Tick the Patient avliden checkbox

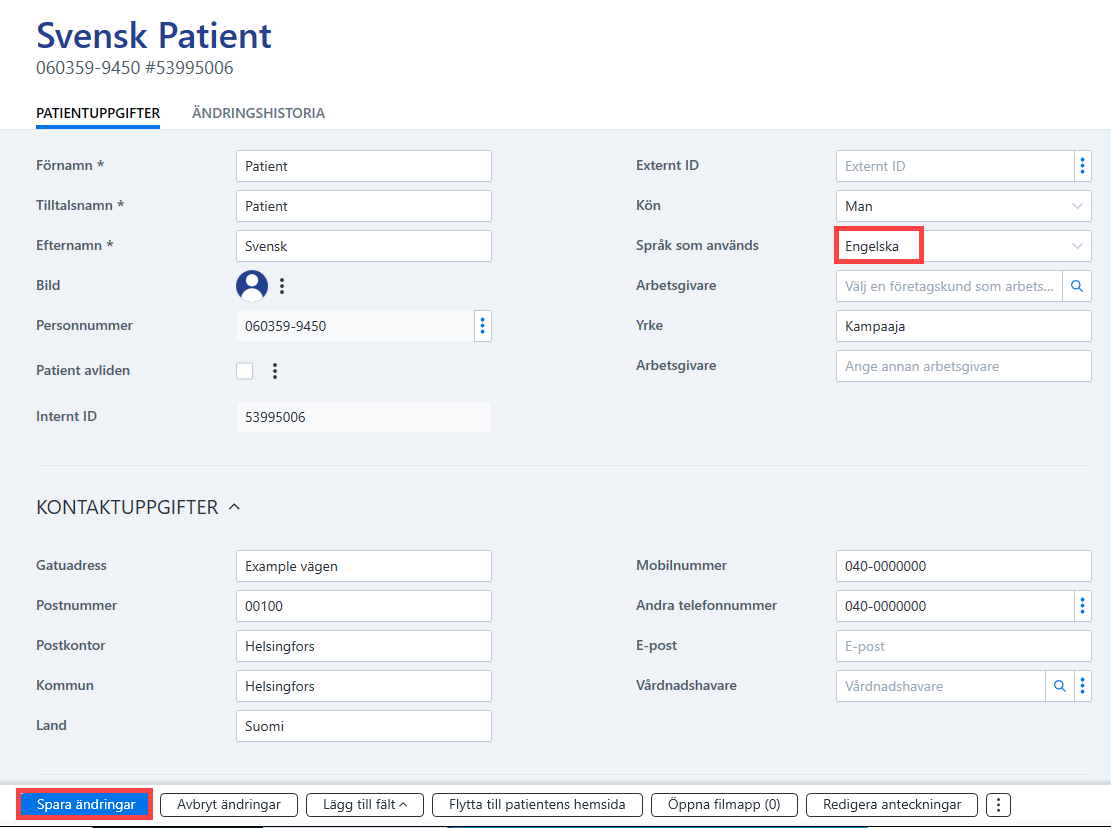[x=244, y=370]
